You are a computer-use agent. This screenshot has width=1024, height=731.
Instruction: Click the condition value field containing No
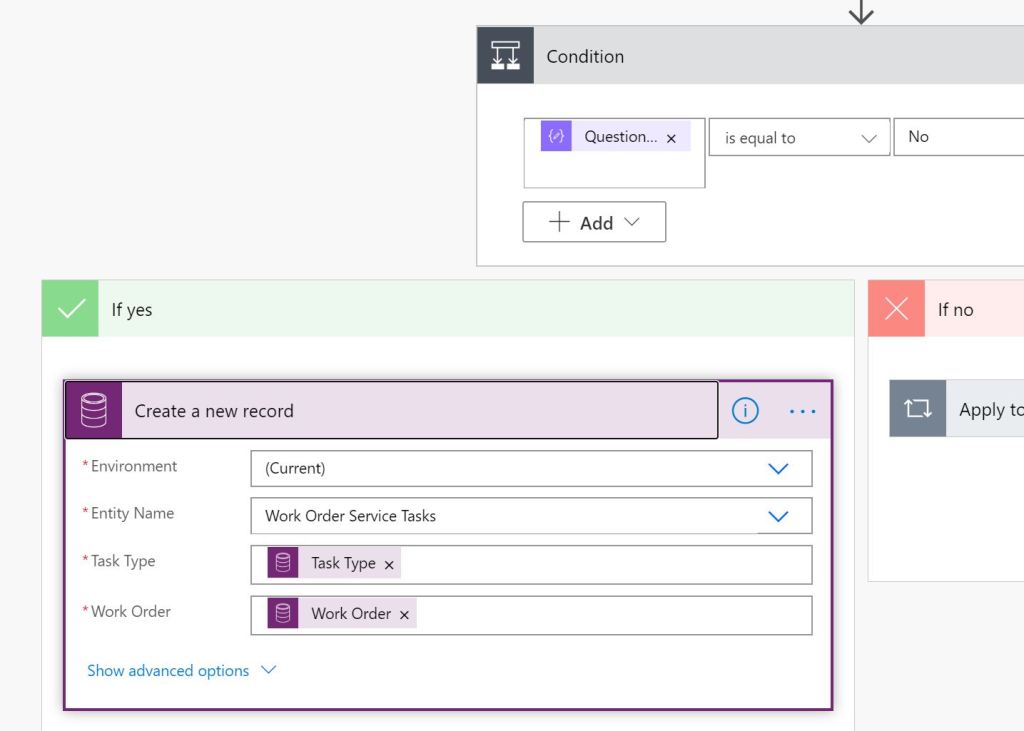[958, 137]
